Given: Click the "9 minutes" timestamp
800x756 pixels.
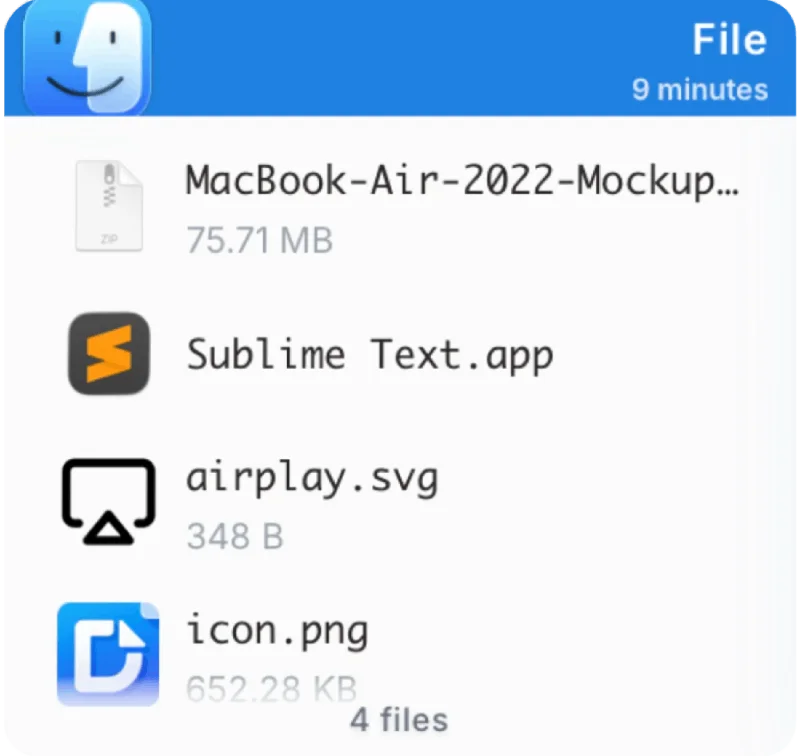Looking at the screenshot, I should [x=700, y=90].
